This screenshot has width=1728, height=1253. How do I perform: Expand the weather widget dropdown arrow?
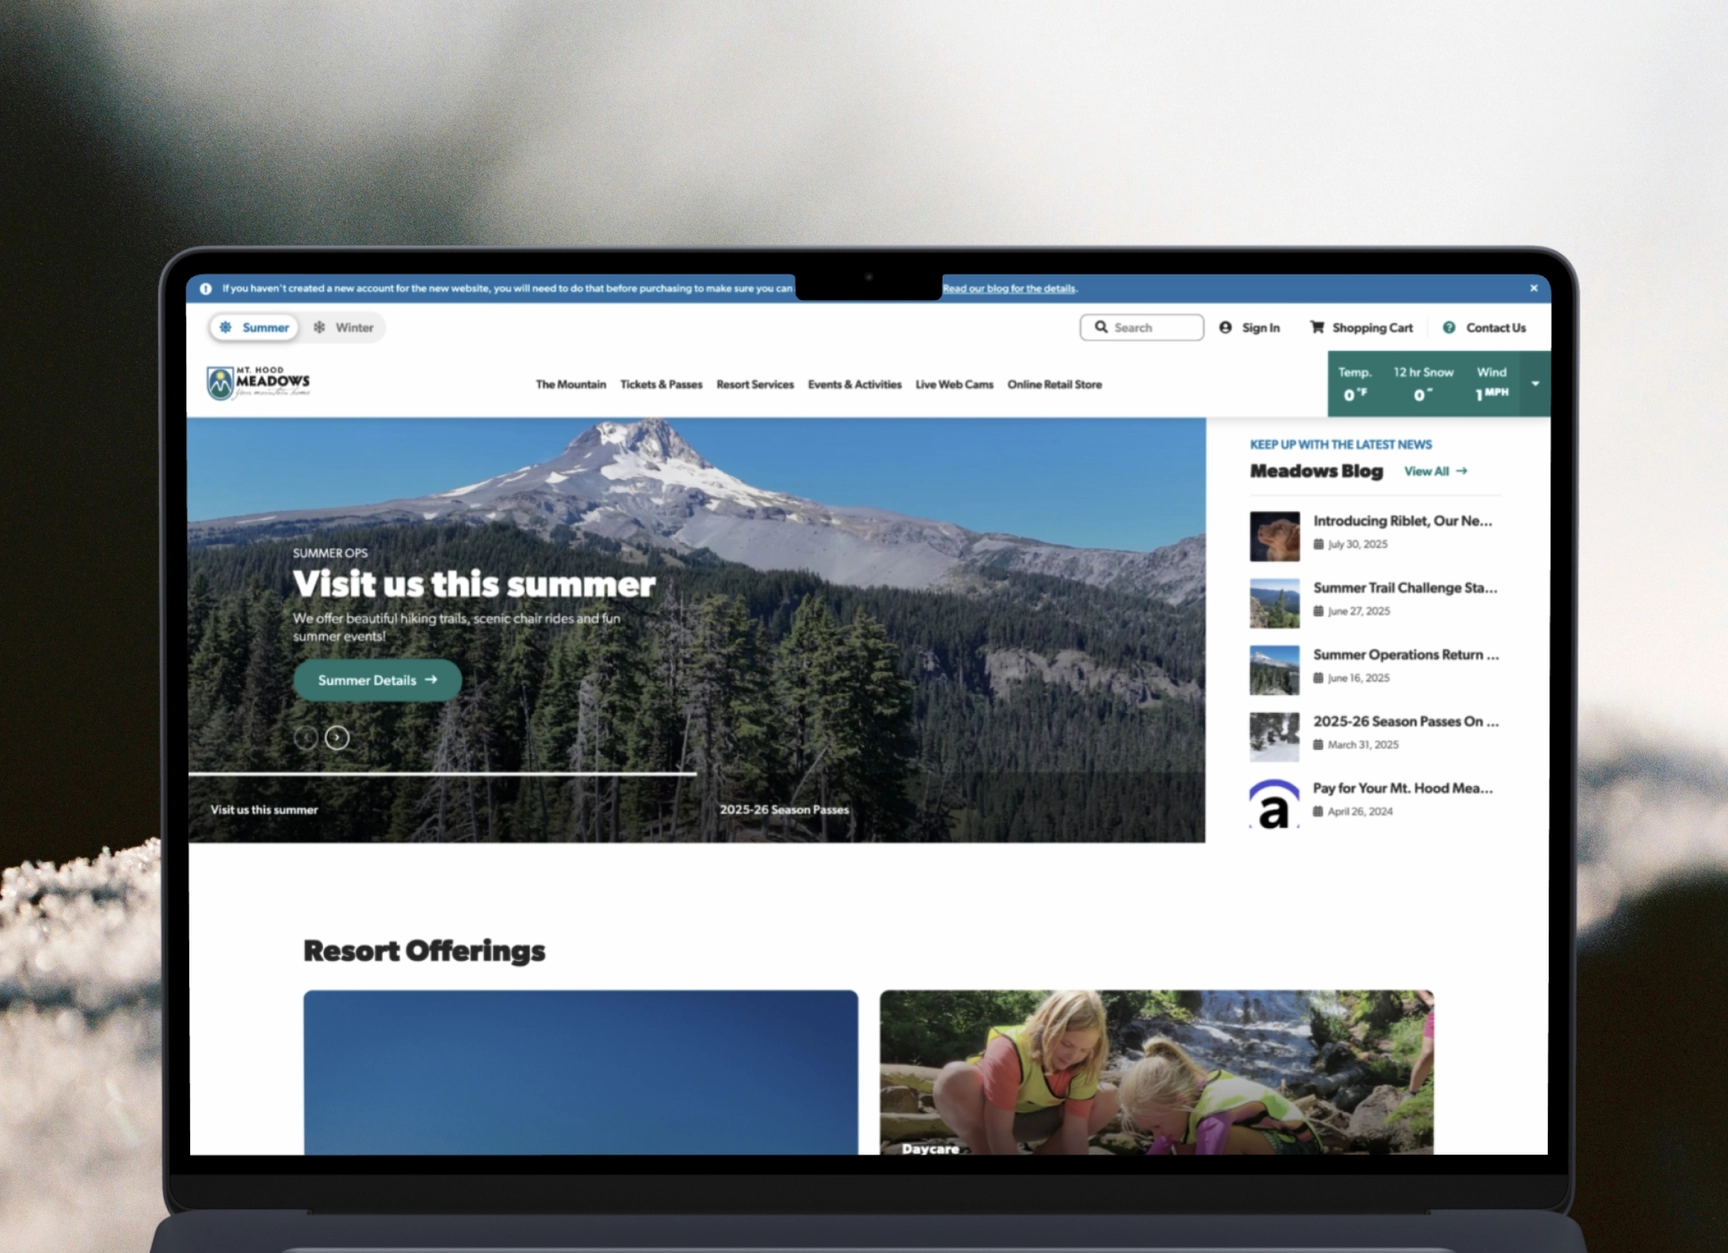(x=1534, y=383)
